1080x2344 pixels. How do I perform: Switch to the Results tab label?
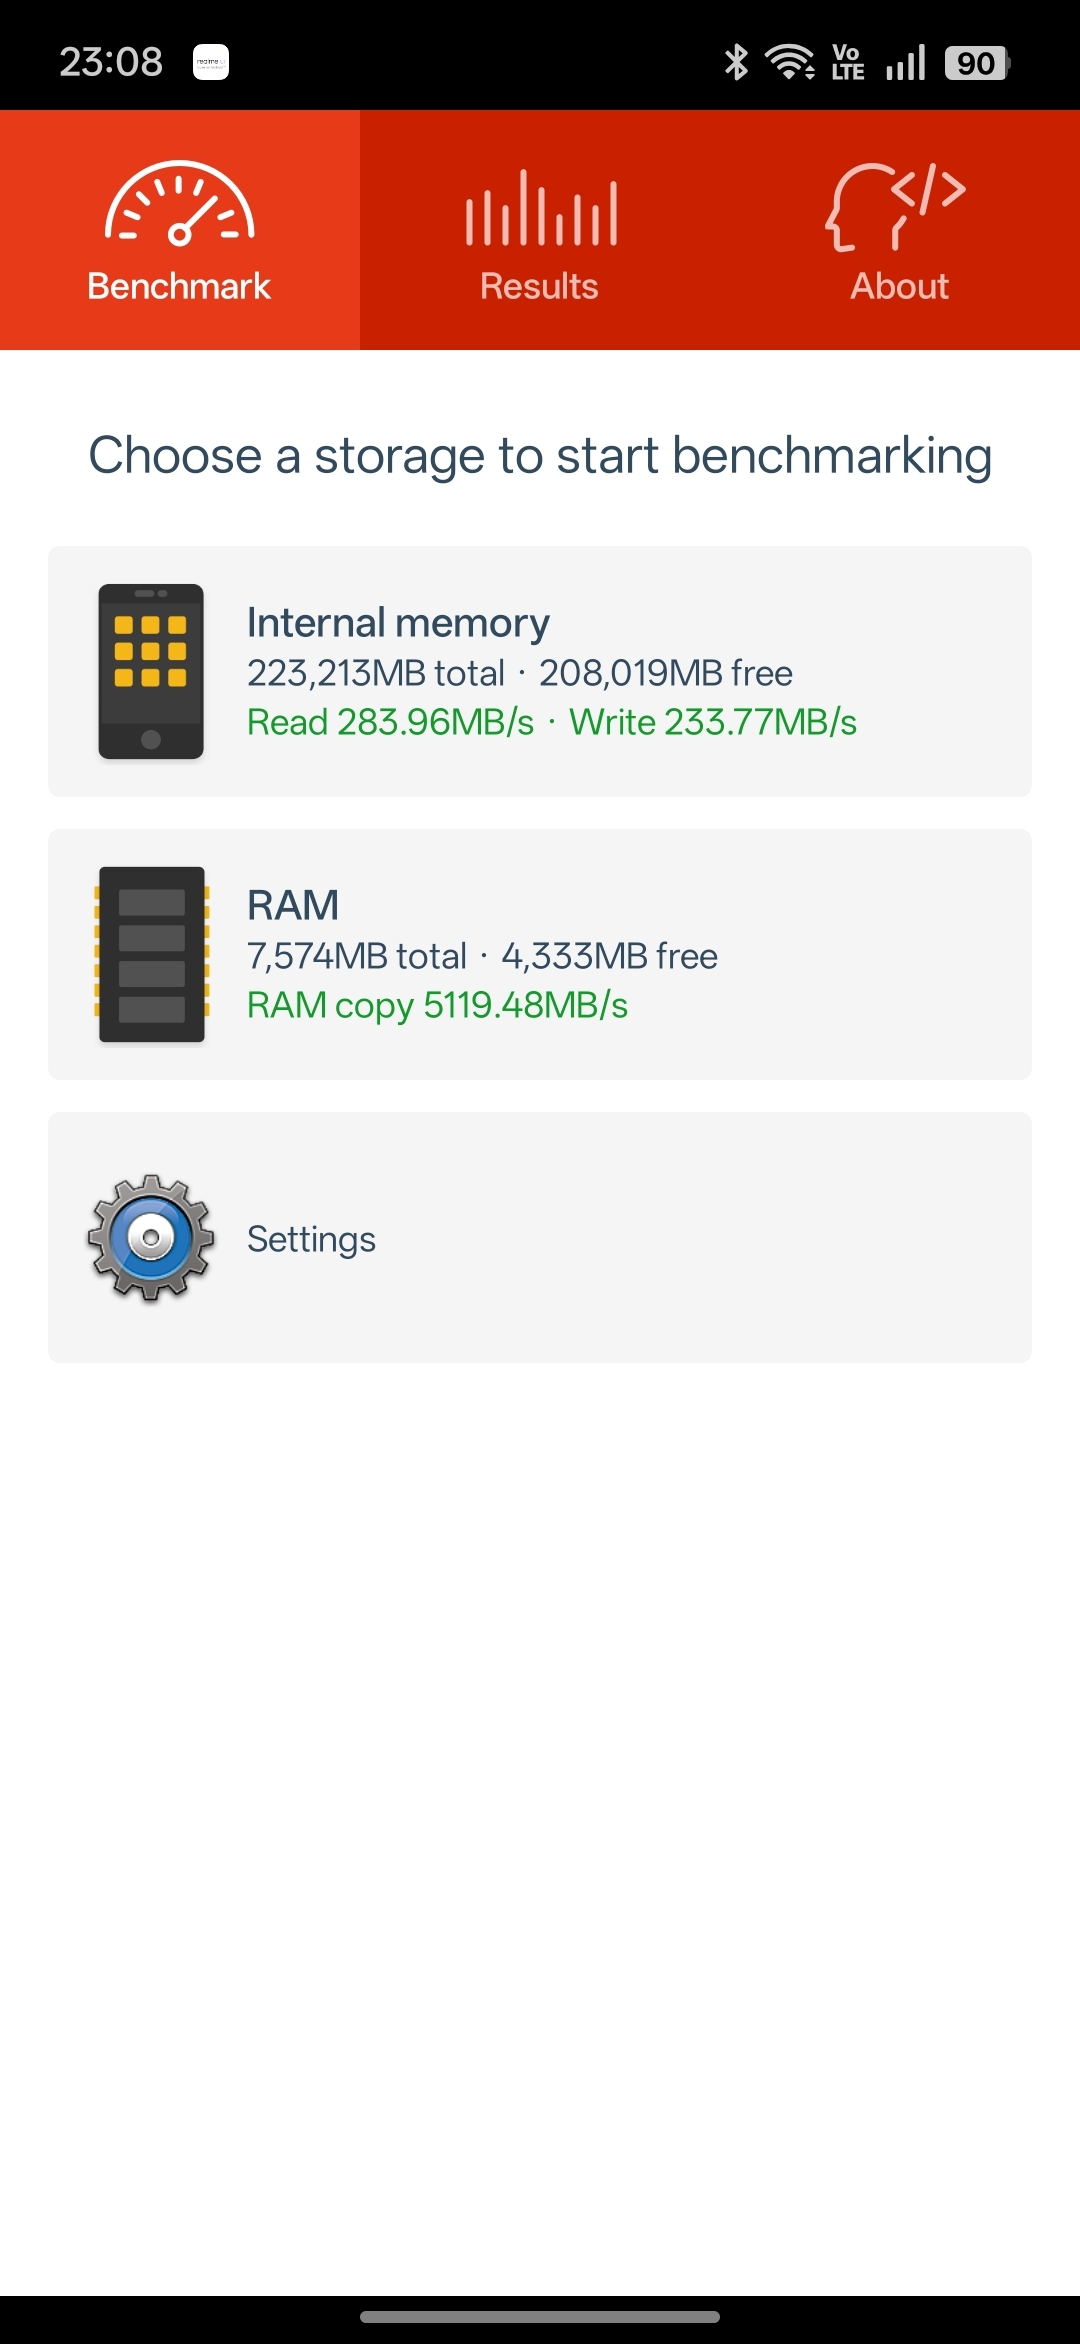point(539,286)
